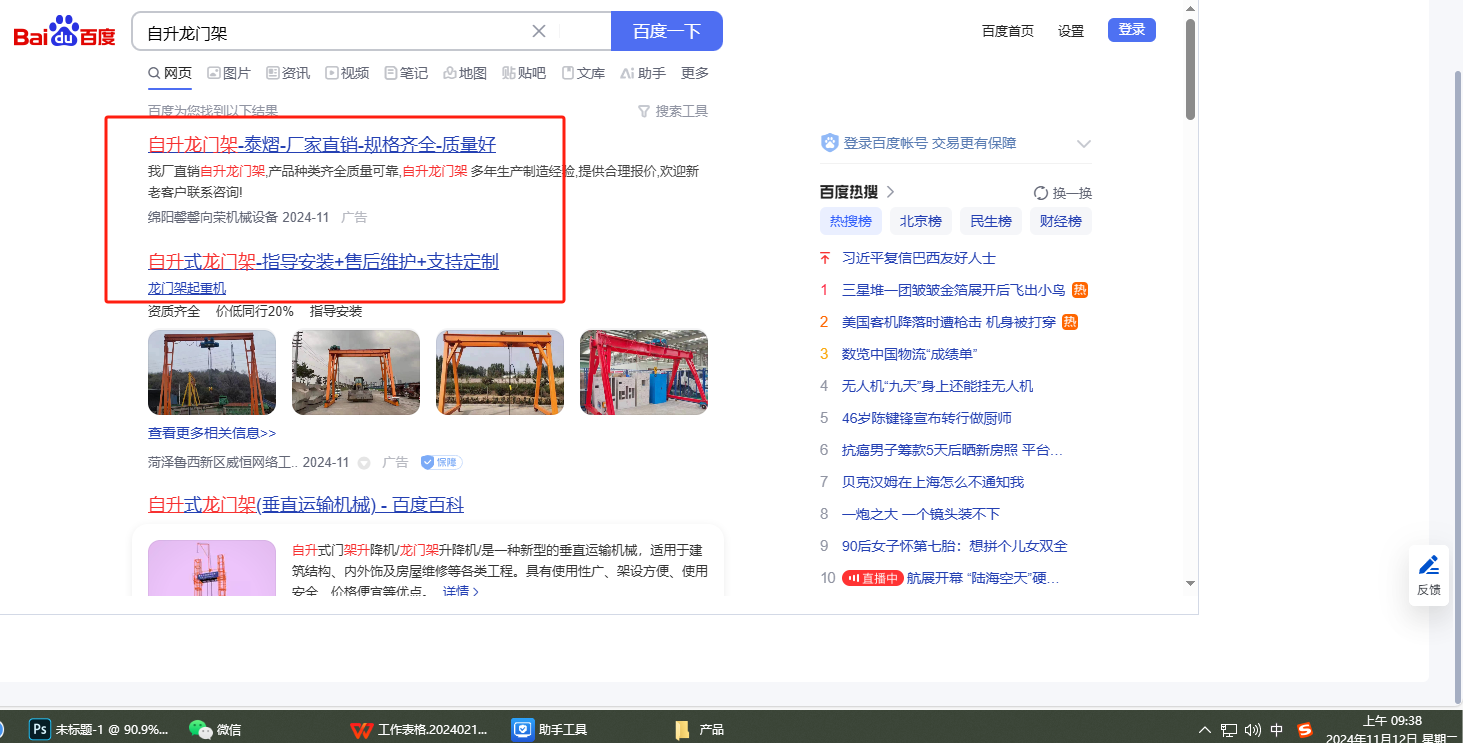The height and width of the screenshot is (743, 1463).
Task: Open the 自升式龙门架-指导安装 result link
Action: 323,262
